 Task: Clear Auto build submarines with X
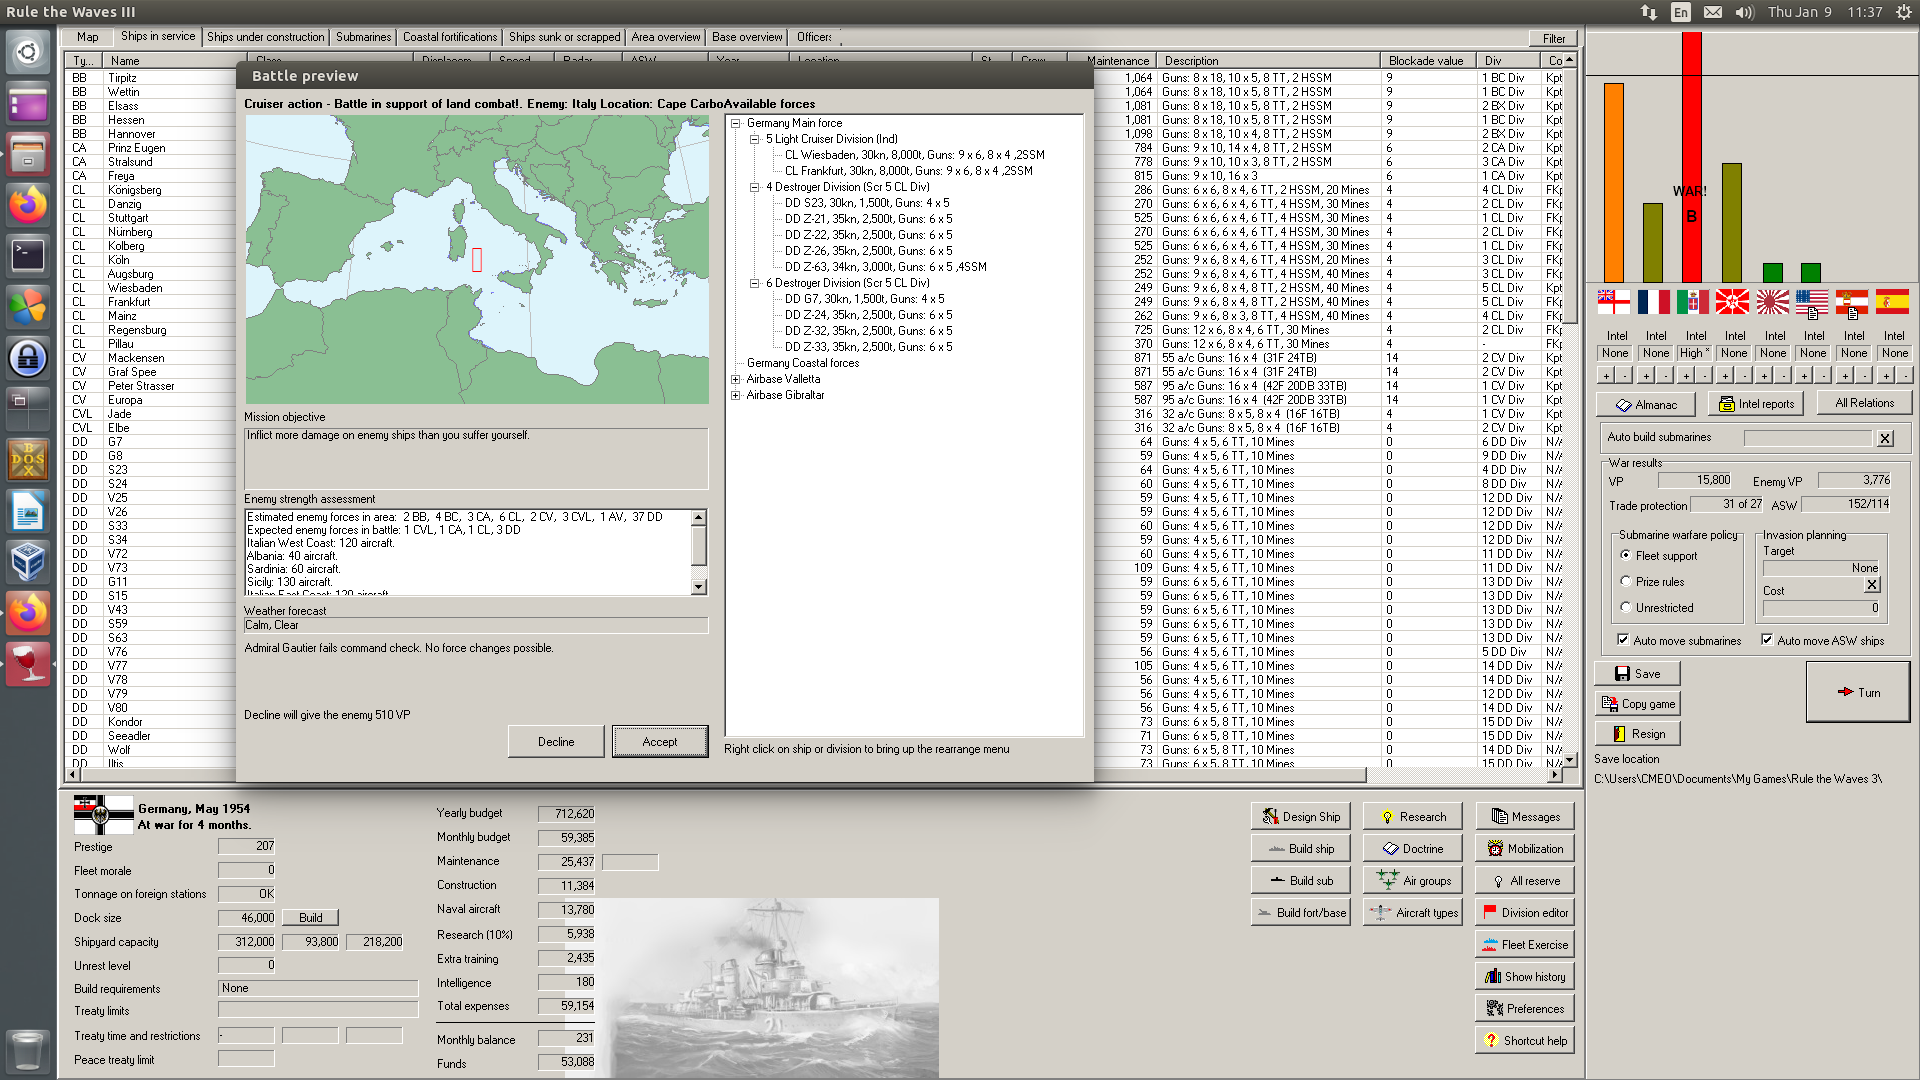pyautogui.click(x=1885, y=438)
